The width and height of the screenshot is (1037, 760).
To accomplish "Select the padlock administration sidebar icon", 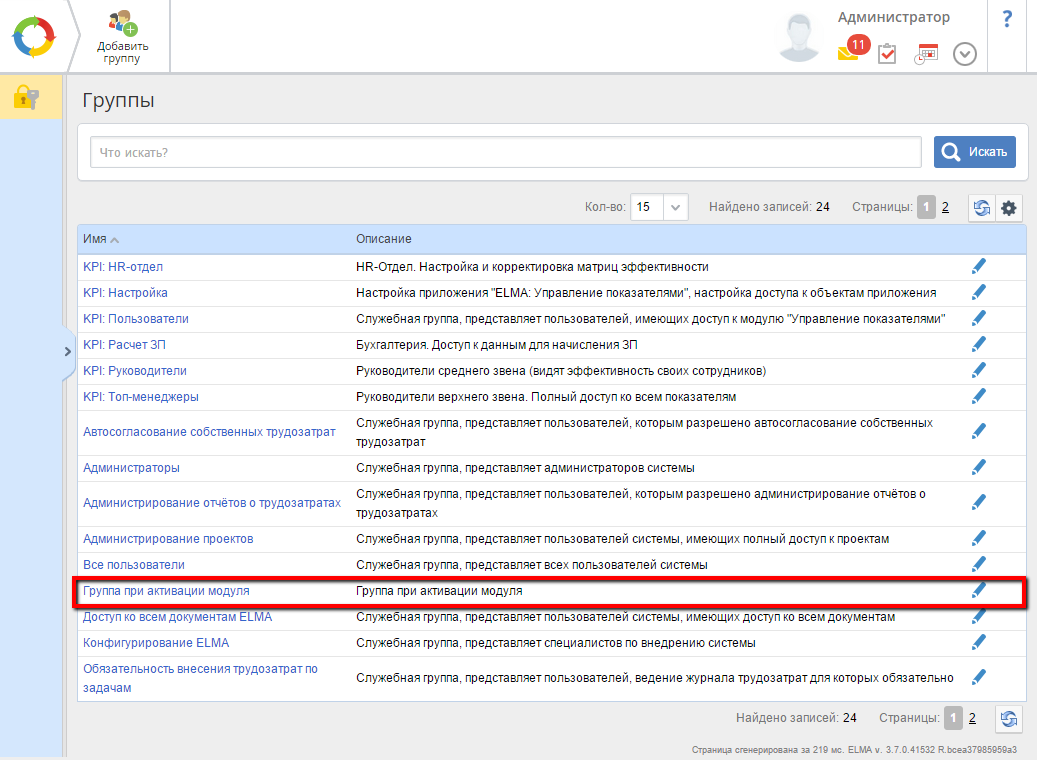I will [x=26, y=98].
